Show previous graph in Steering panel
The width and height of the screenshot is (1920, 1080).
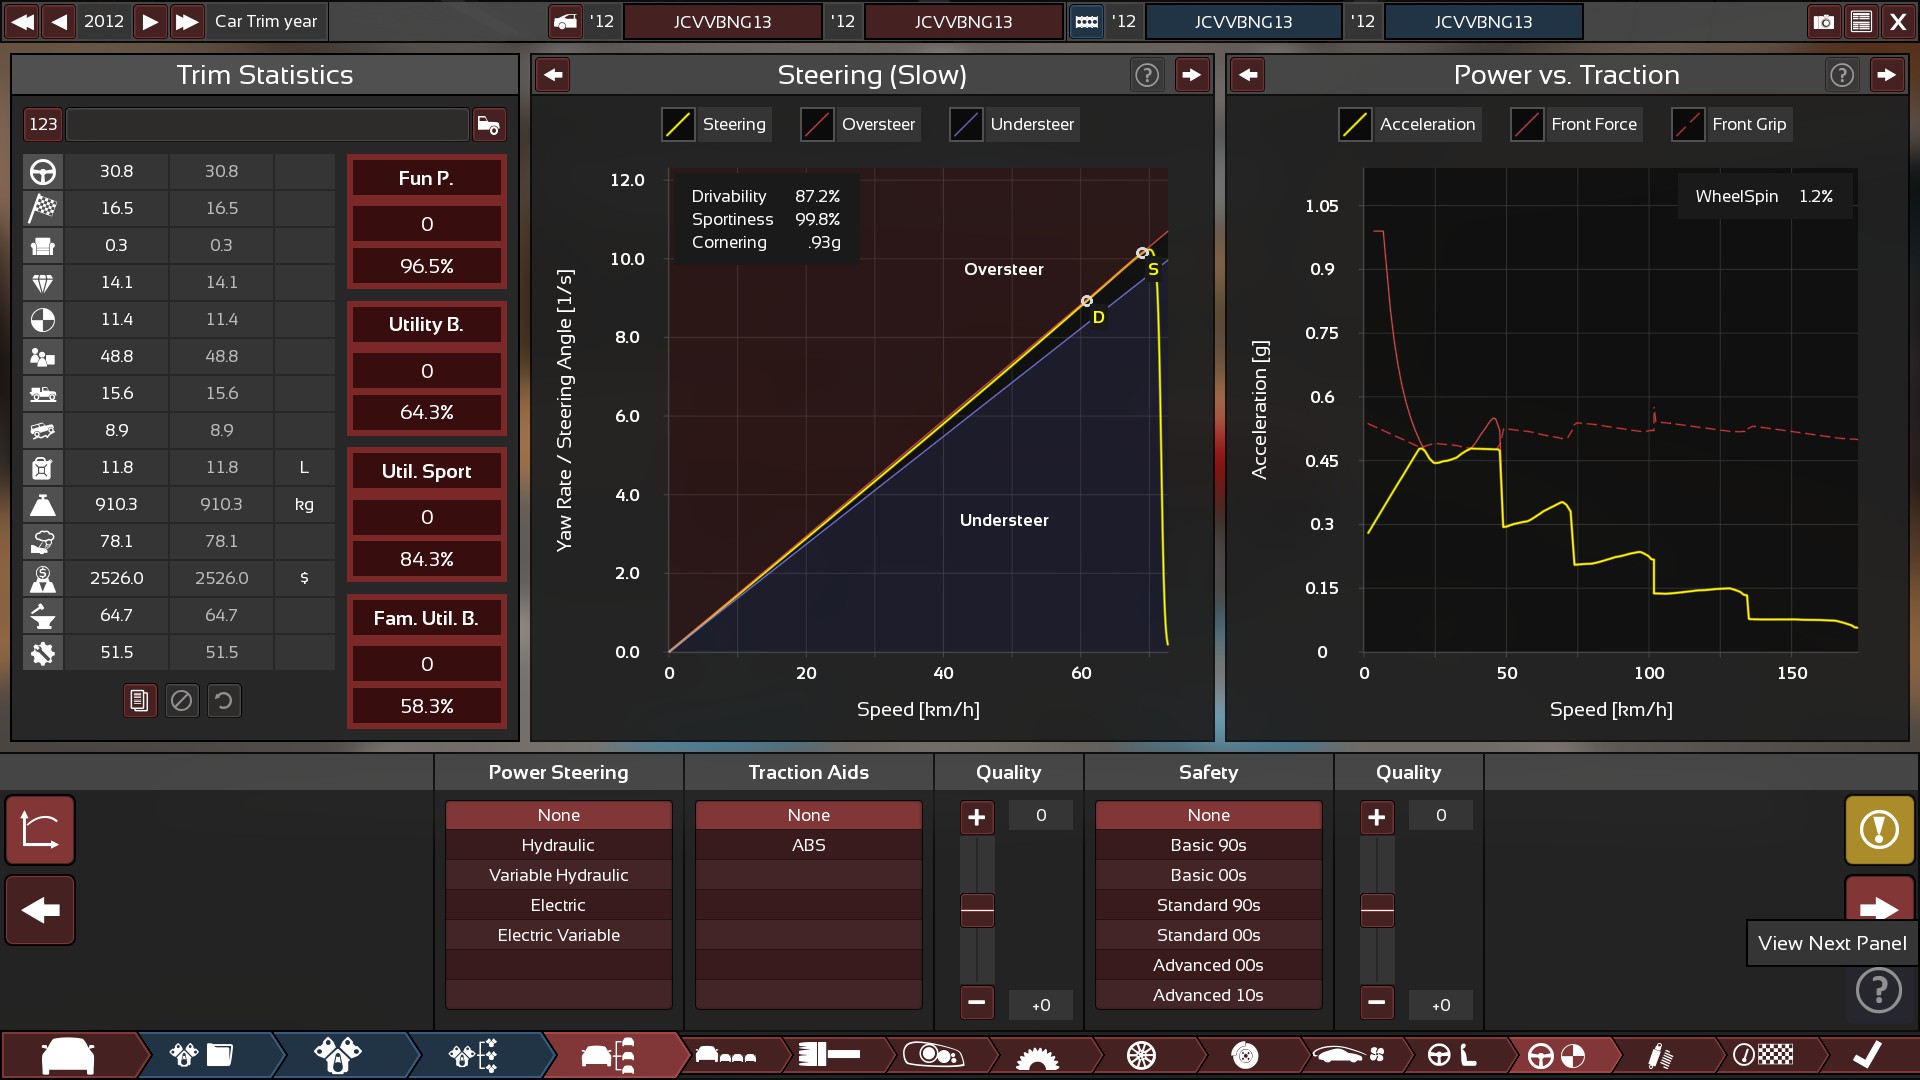pos(553,75)
